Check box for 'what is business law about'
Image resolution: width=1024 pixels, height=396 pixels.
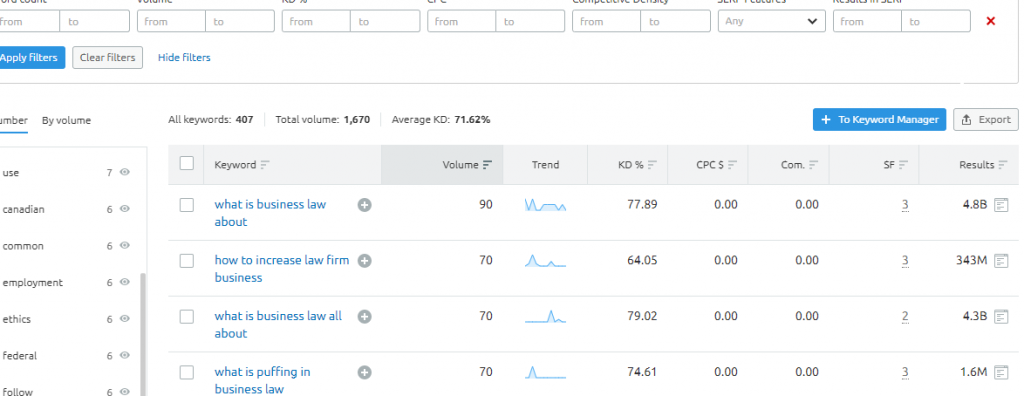[187, 205]
